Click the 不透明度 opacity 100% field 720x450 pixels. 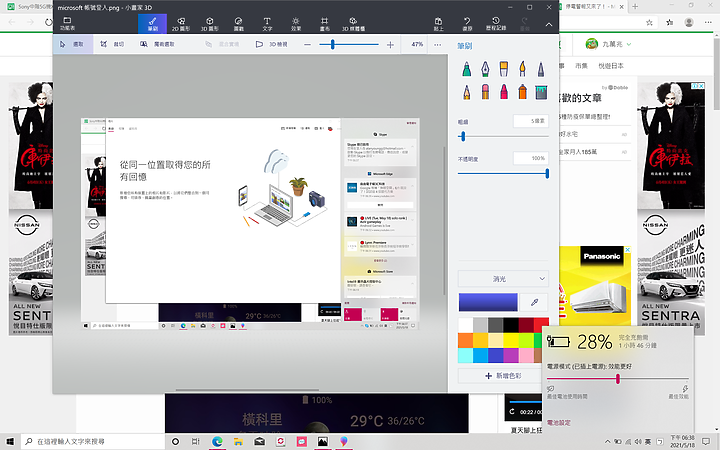(531, 158)
